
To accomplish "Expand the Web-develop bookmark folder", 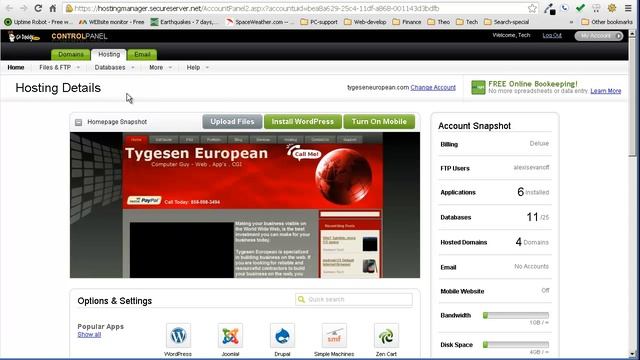I will (x=365, y=22).
